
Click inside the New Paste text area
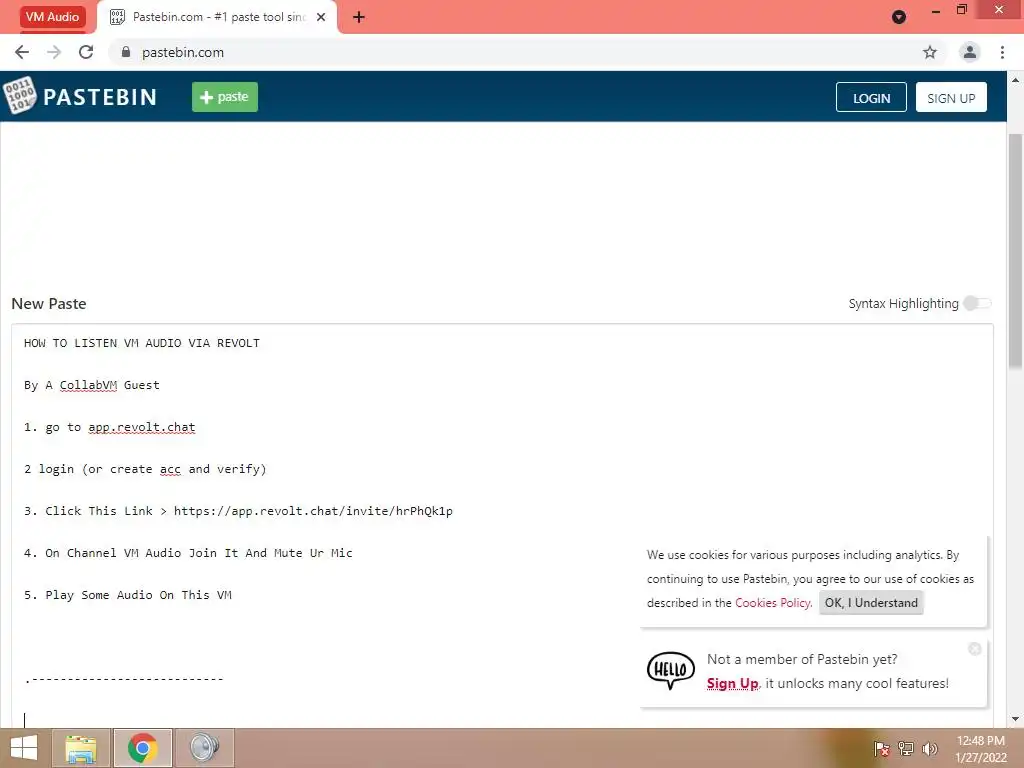tap(502, 526)
